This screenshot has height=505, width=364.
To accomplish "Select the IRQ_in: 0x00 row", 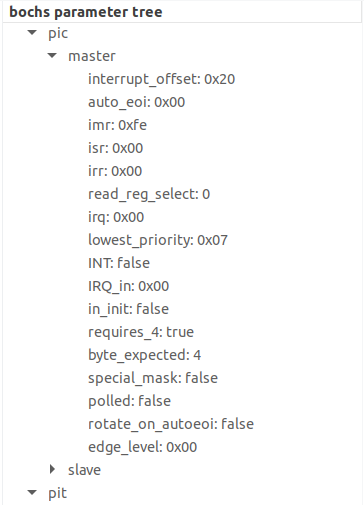I will (128, 286).
